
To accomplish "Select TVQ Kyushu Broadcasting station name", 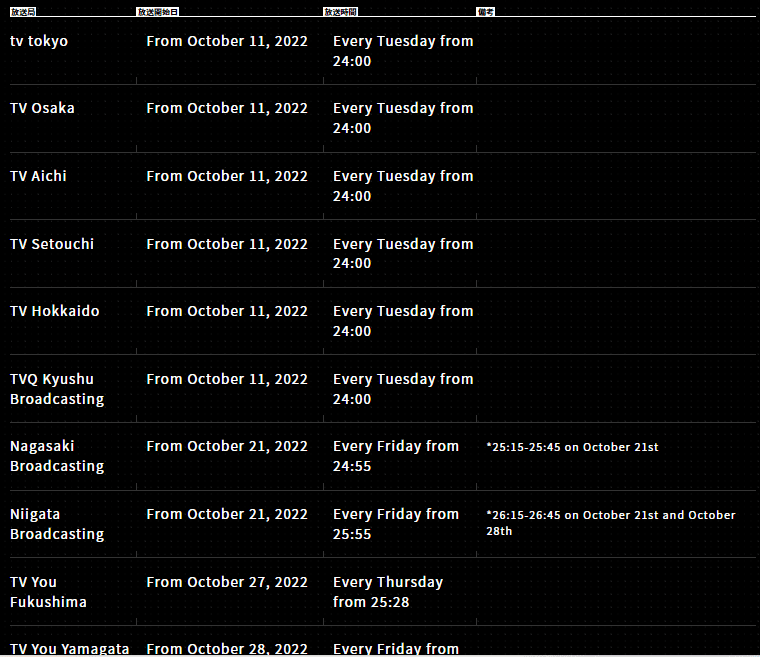I will click(57, 389).
